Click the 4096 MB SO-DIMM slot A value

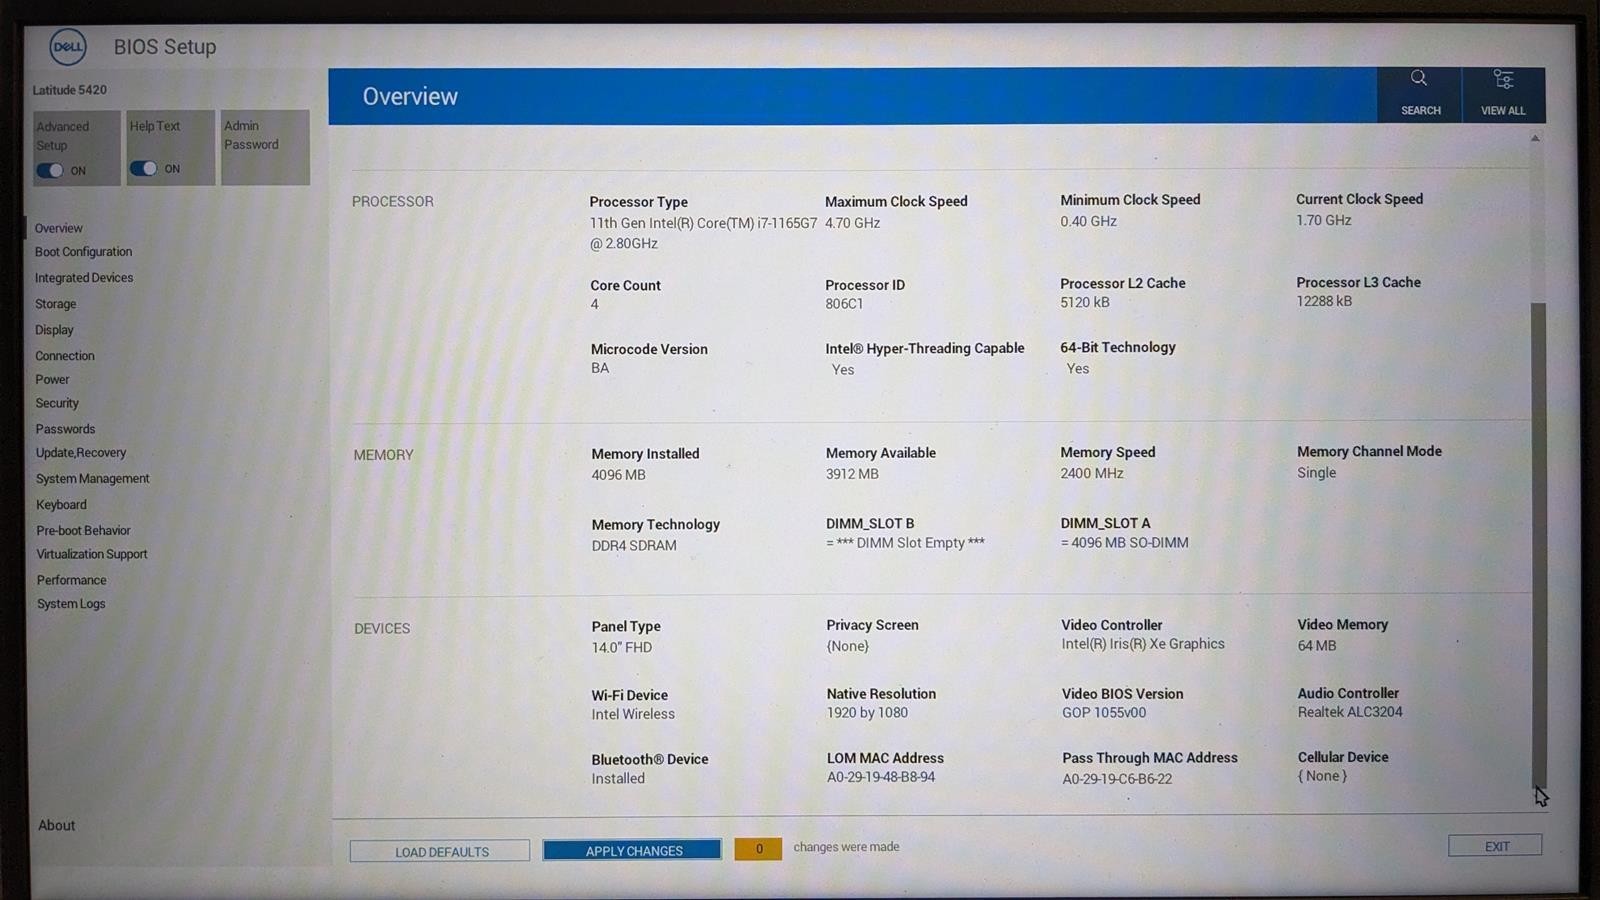point(1125,543)
